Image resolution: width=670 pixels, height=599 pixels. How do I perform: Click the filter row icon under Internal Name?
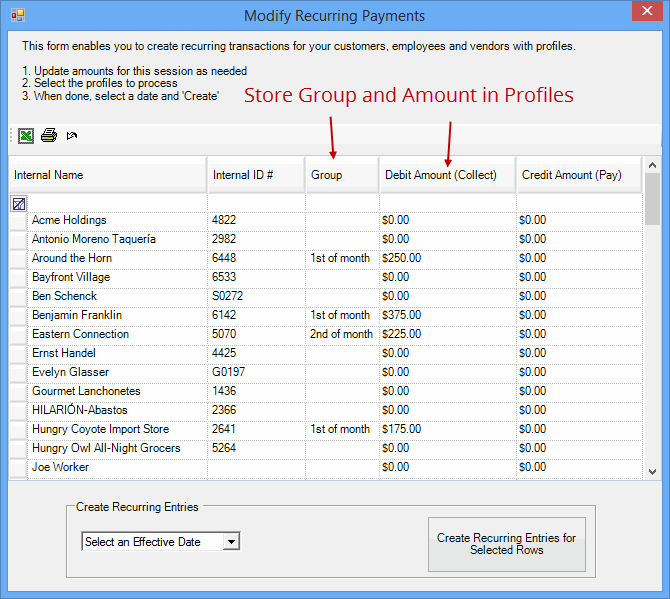[19, 203]
